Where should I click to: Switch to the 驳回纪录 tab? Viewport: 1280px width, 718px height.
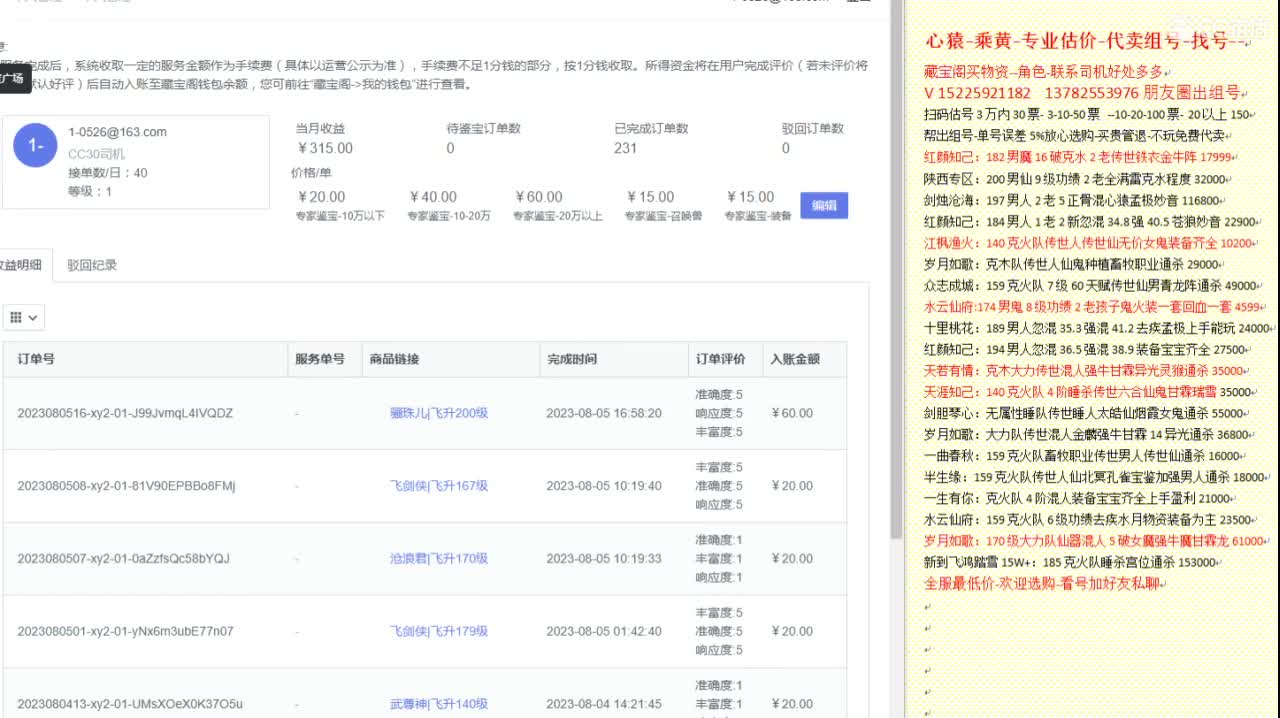click(x=92, y=265)
